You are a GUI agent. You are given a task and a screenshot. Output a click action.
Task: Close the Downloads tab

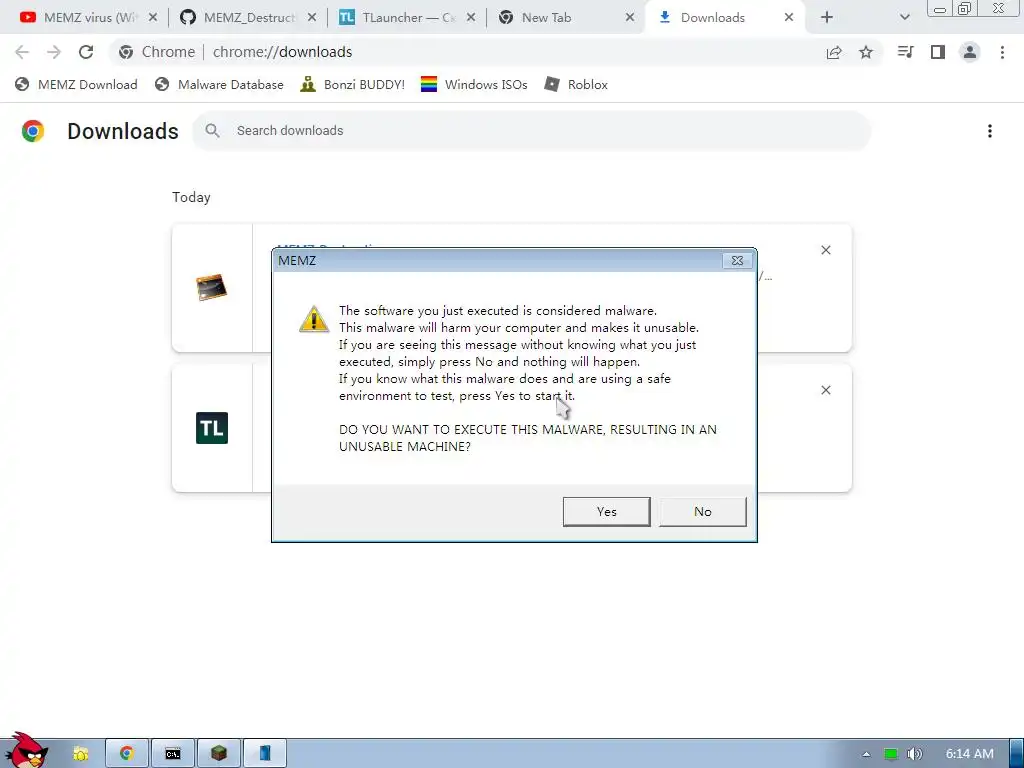tap(789, 18)
